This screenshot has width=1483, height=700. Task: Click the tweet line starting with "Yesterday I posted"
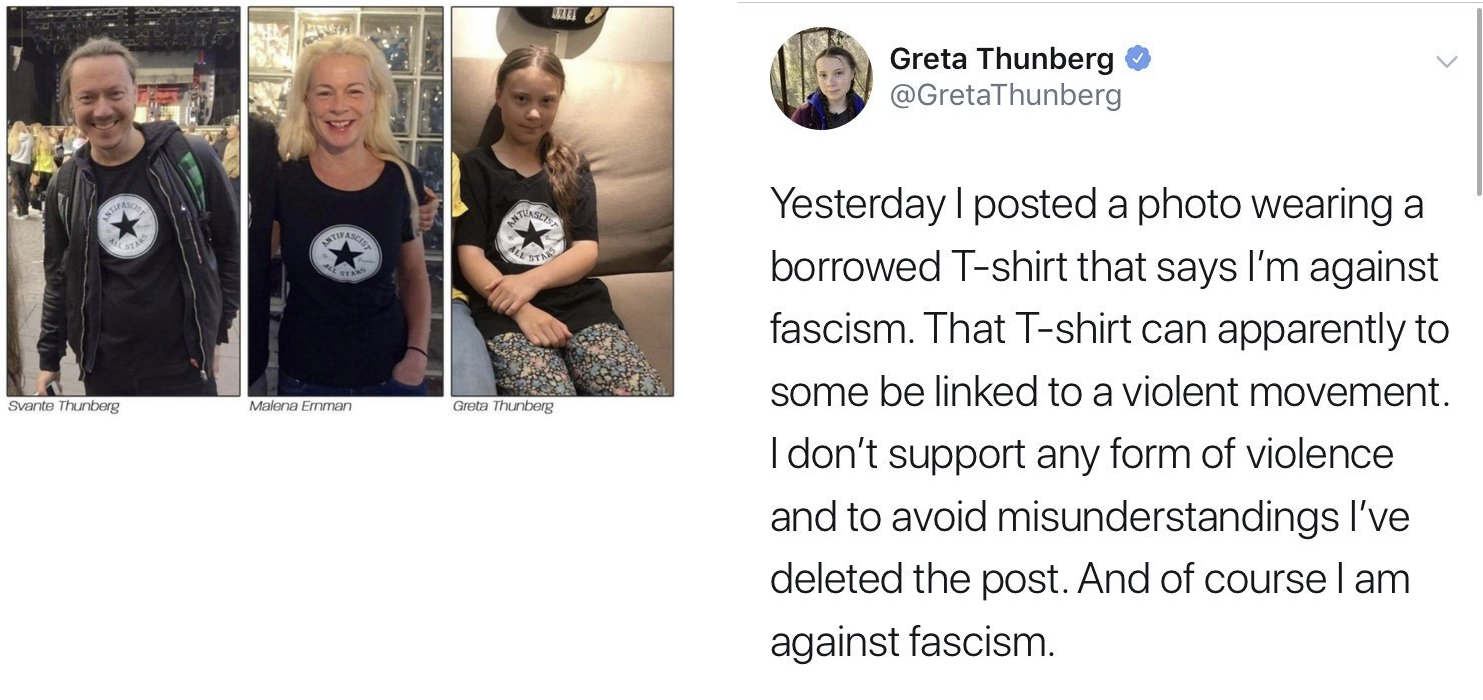tap(1097, 205)
